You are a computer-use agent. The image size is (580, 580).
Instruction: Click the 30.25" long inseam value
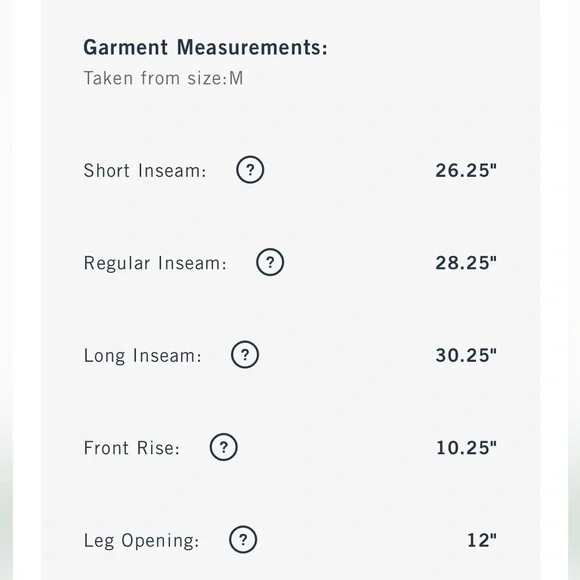[466, 355]
